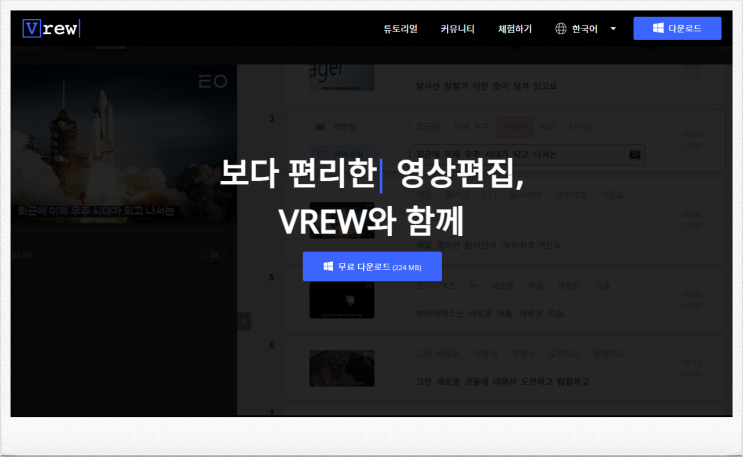Viewport: 743px width, 457px height.
Task: Open the 커뮤니티 menu item
Action: (457, 29)
